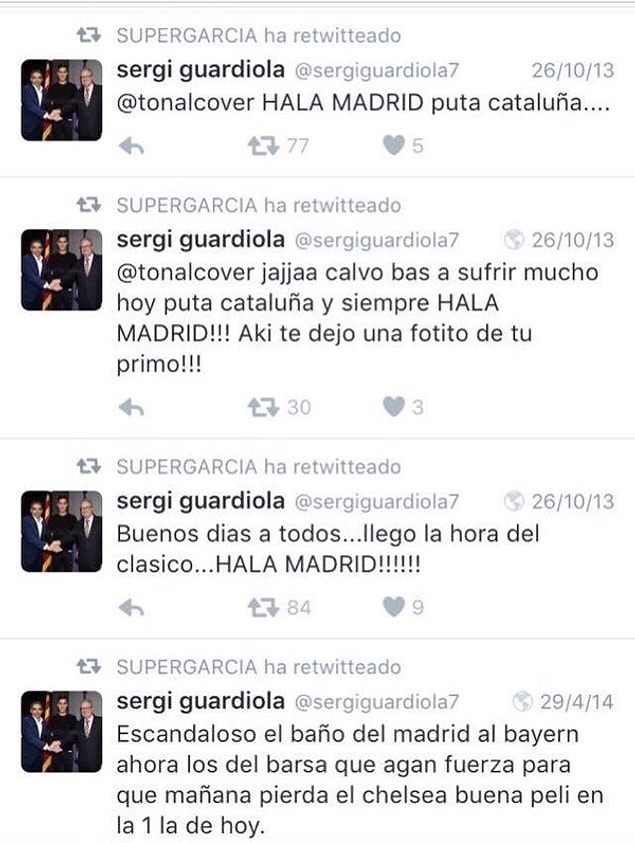Open @sergiguardiola7 handle on 29/4/14 tweet
635x843 pixels.
[x=376, y=702]
